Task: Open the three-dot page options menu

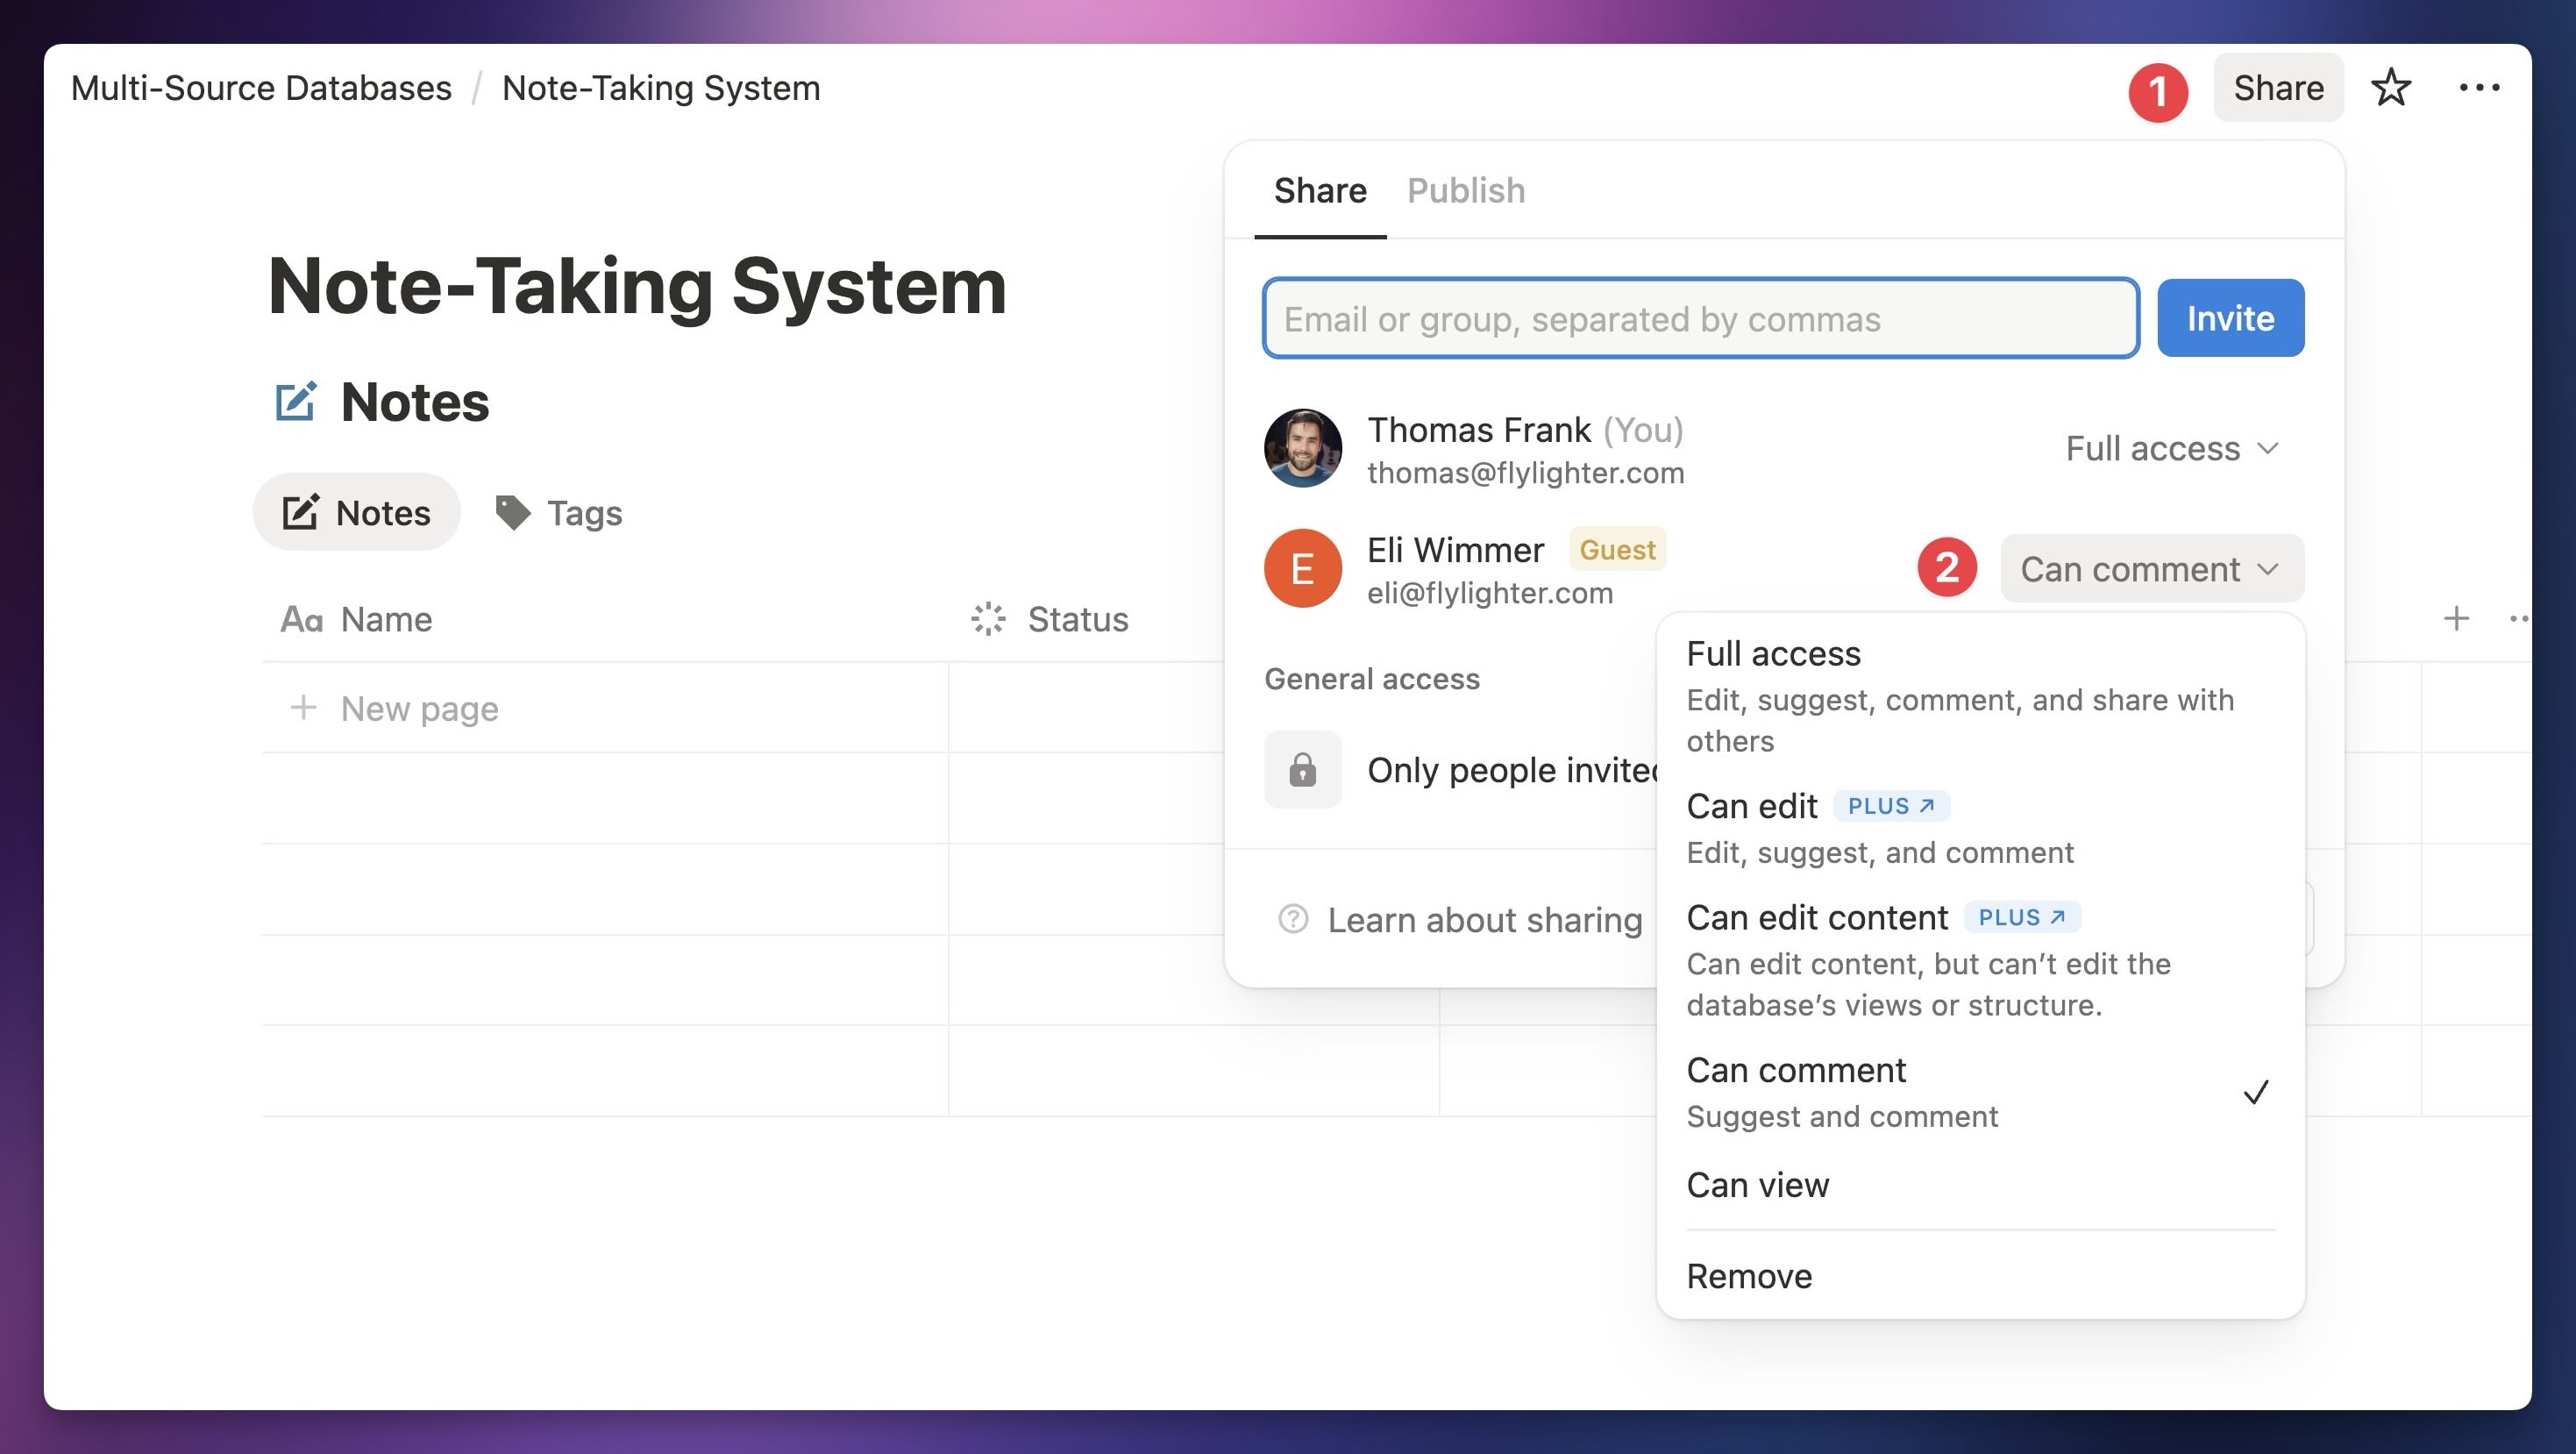Action: (2479, 88)
